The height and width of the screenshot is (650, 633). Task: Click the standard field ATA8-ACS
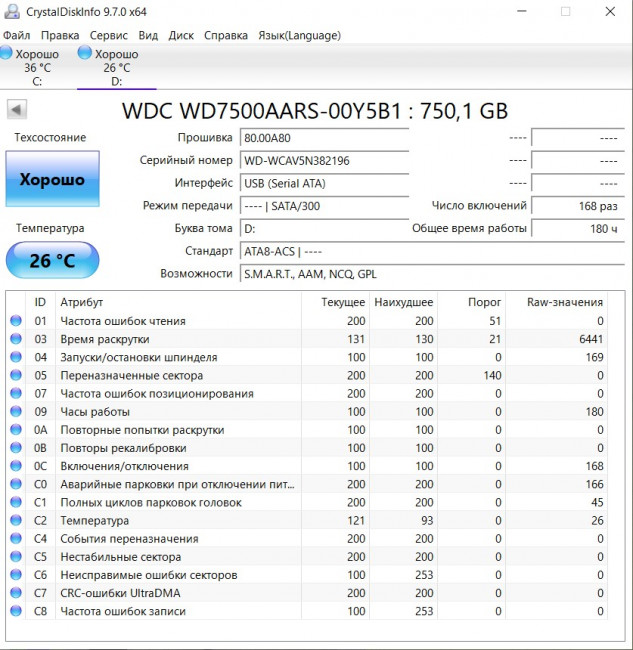[432, 251]
